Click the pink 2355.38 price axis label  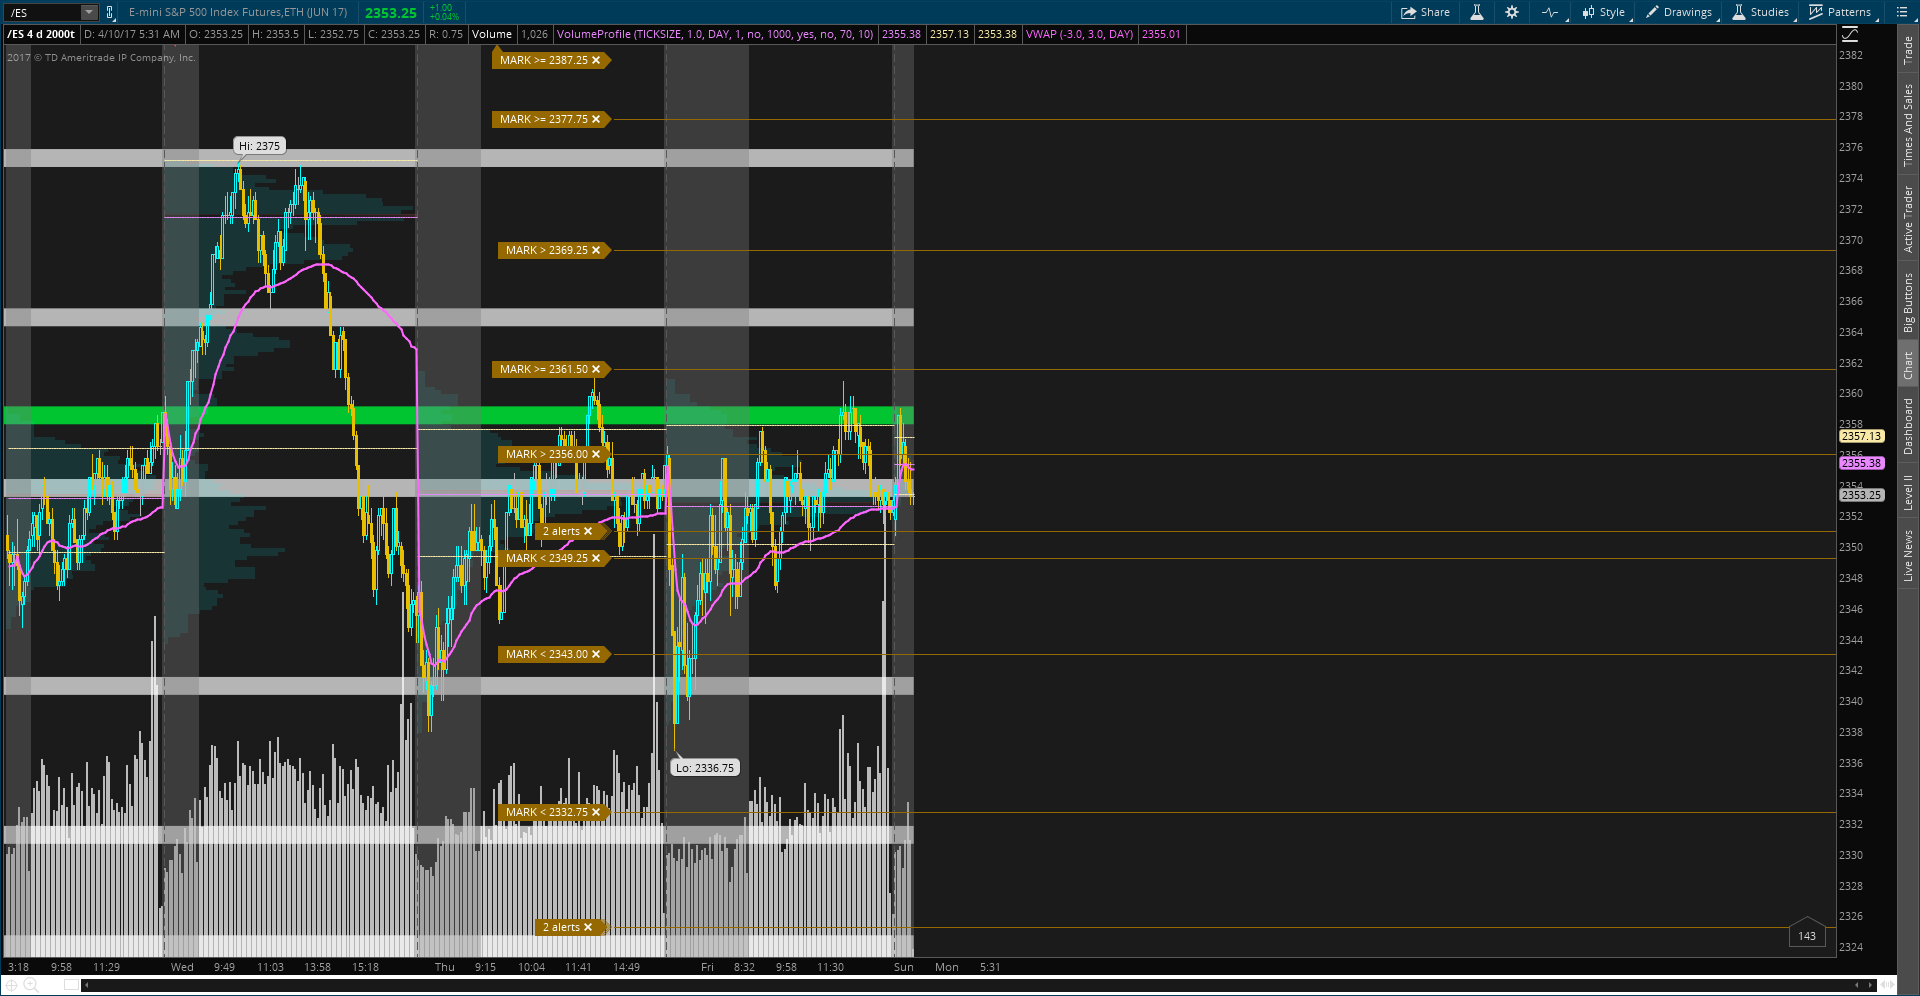coord(1862,463)
